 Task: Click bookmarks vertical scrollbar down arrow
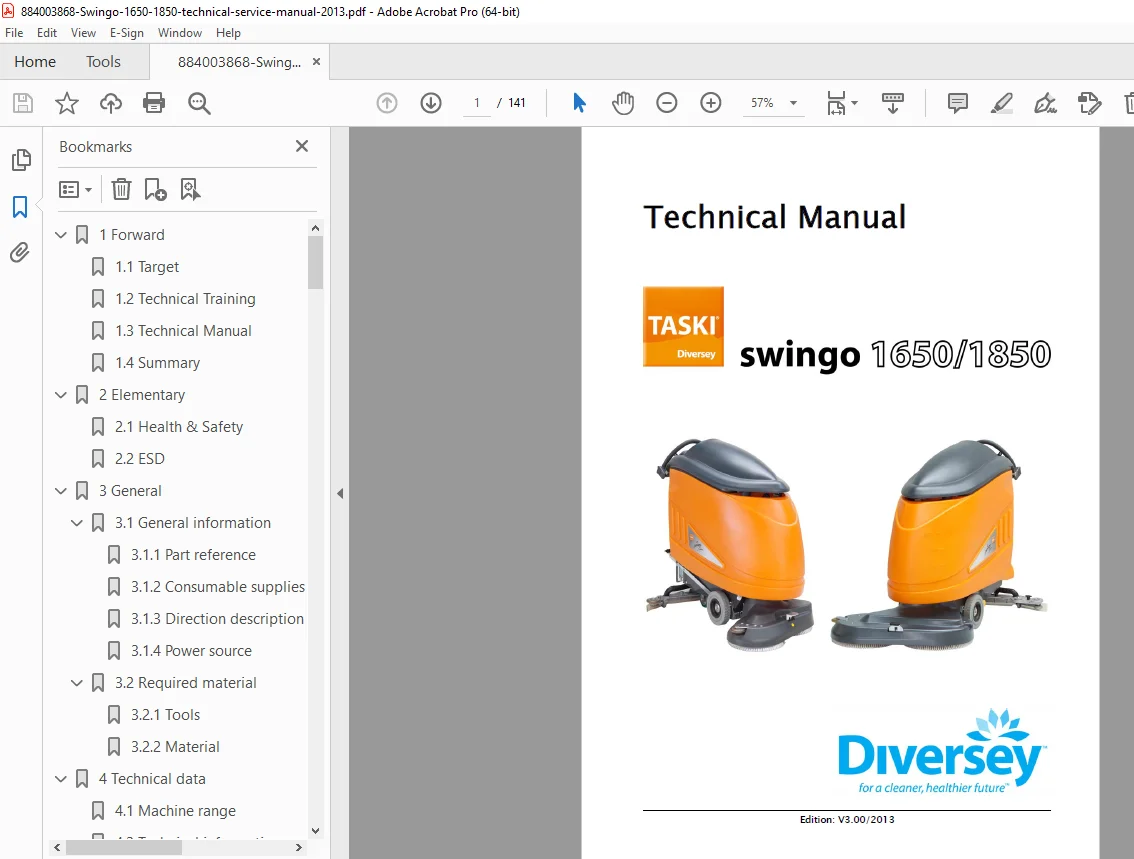tap(315, 831)
